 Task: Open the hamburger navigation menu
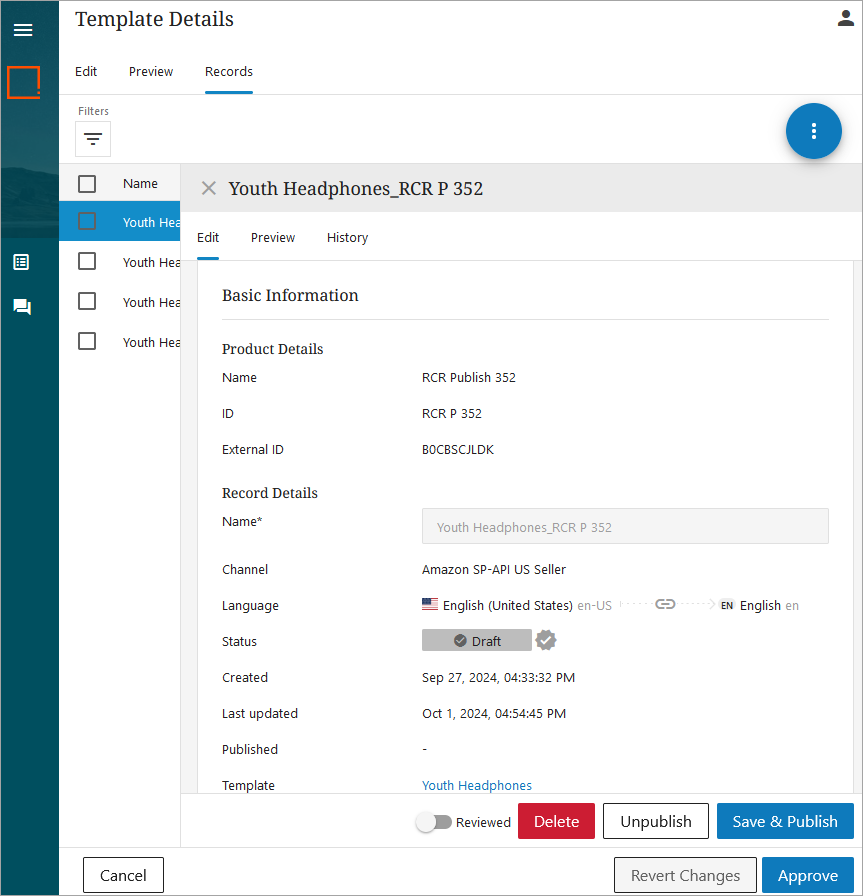22,30
